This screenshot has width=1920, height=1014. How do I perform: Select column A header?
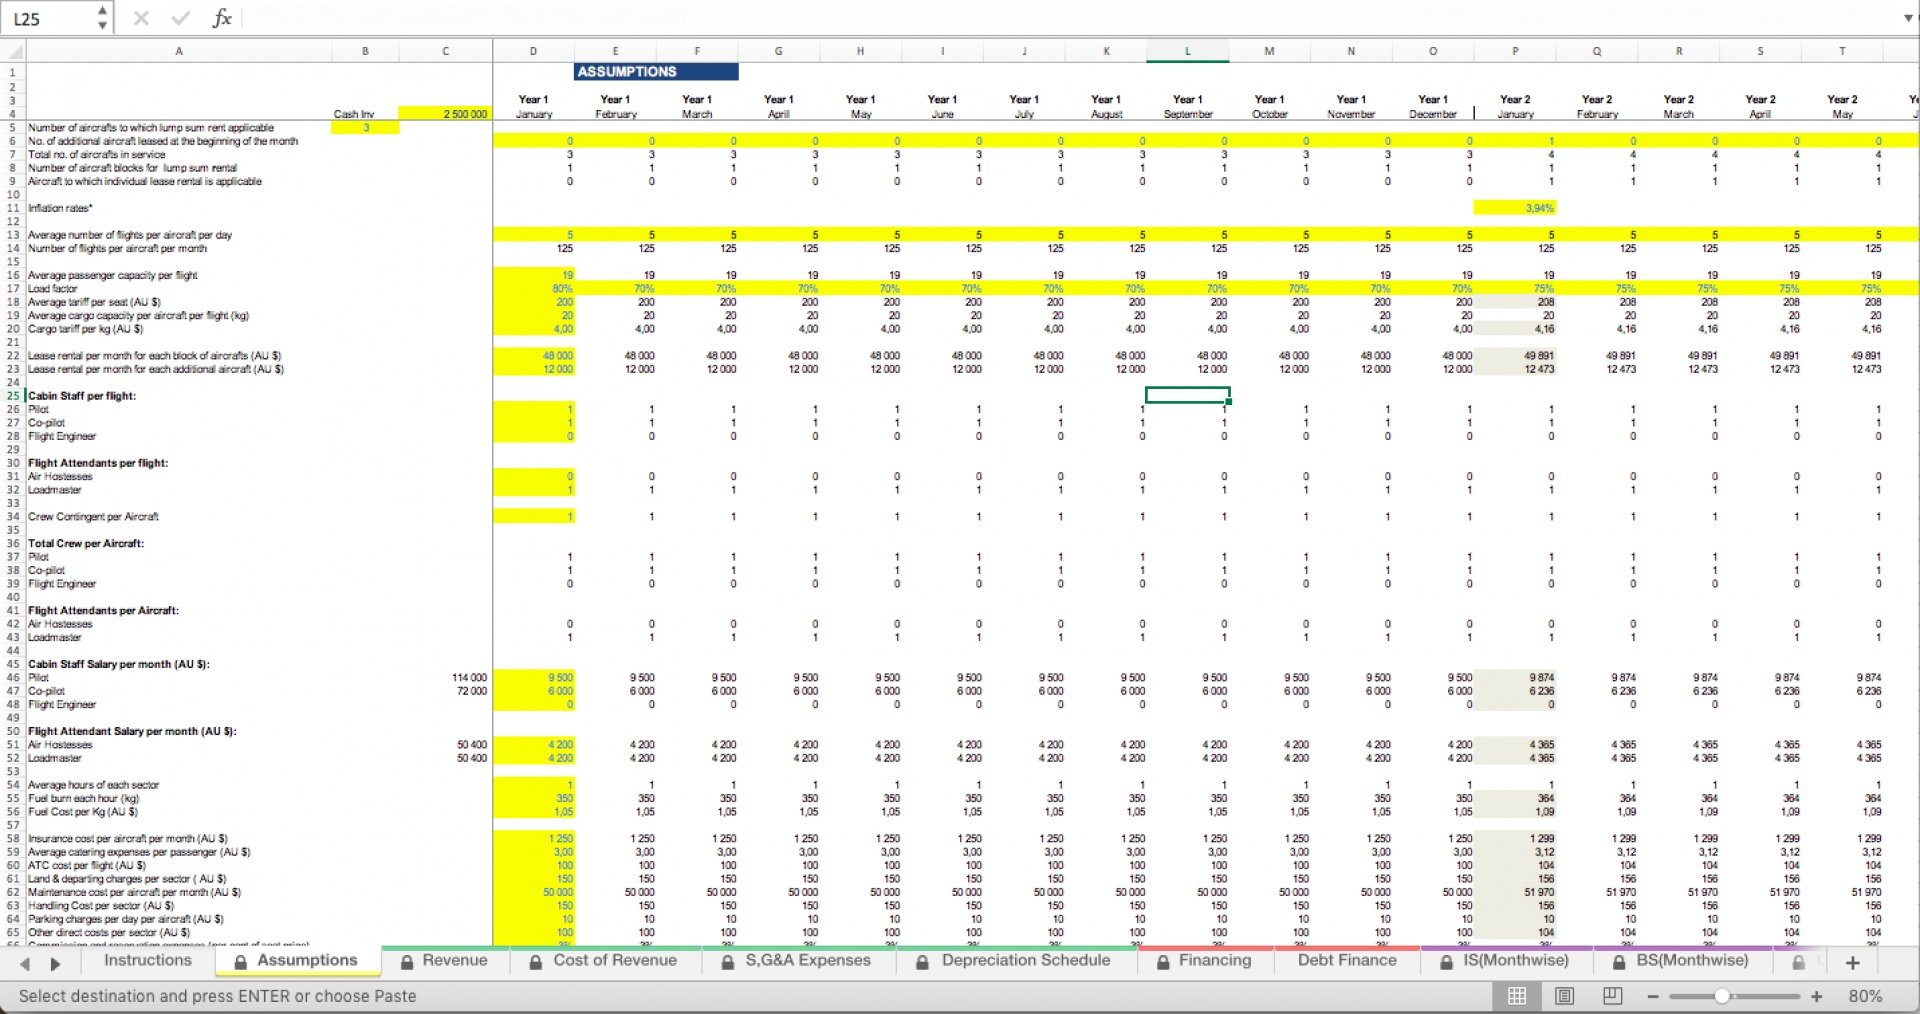coord(178,51)
